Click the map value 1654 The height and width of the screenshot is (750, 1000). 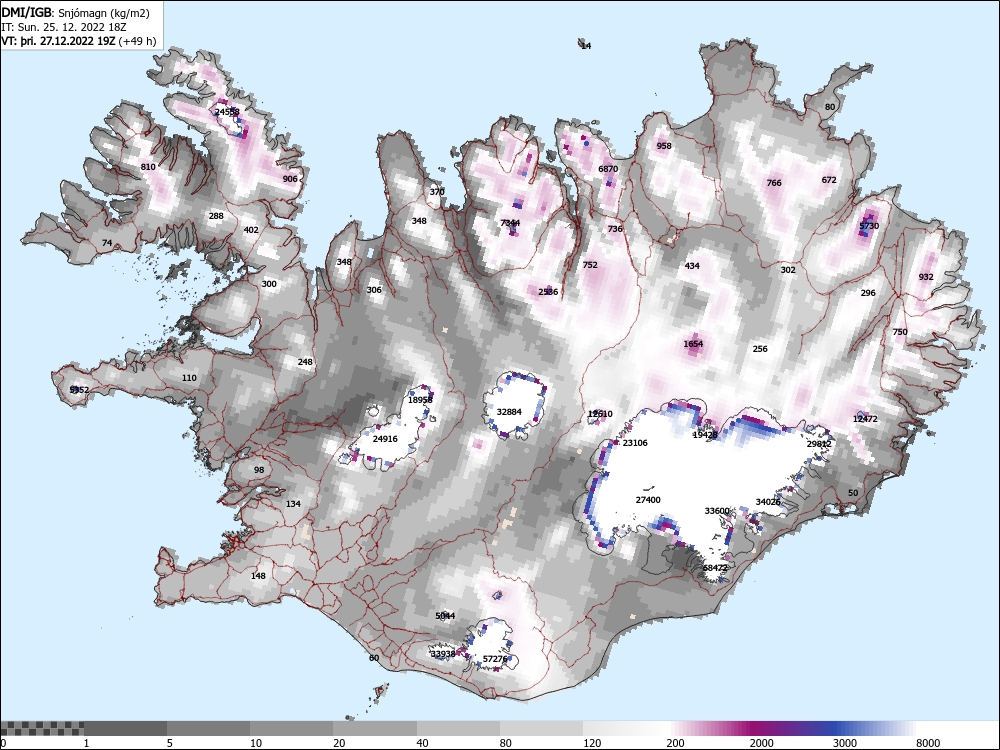(x=693, y=344)
